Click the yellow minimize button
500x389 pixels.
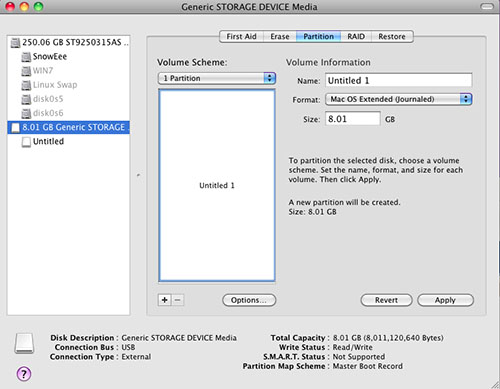click(x=24, y=6)
